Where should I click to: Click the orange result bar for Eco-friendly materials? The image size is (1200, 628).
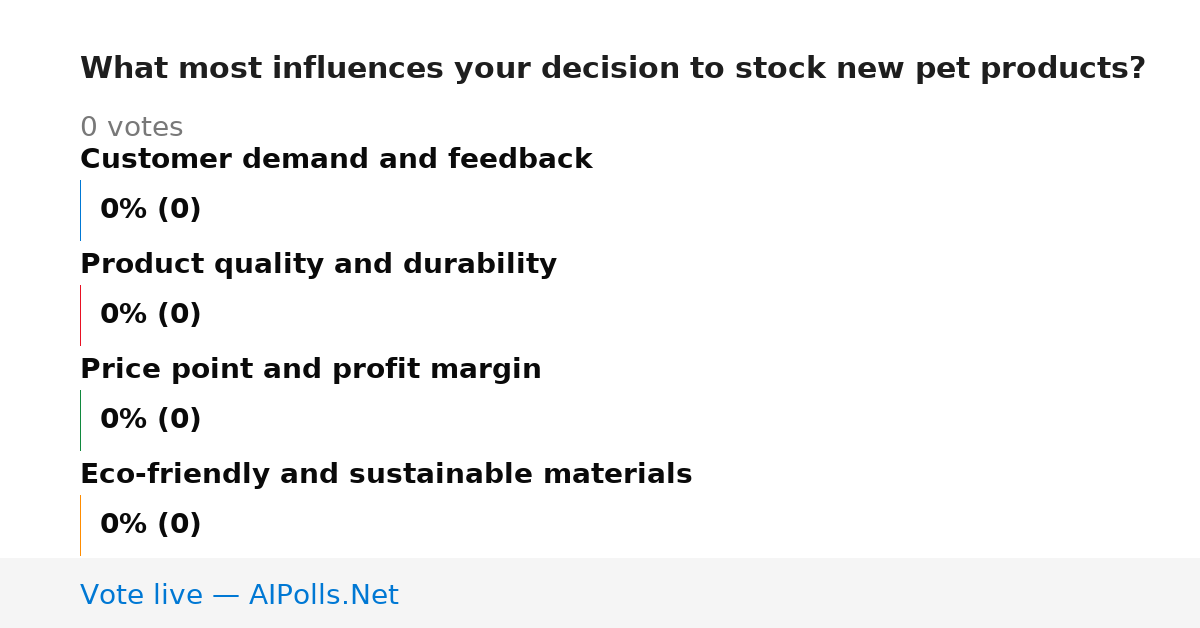pos(80,525)
